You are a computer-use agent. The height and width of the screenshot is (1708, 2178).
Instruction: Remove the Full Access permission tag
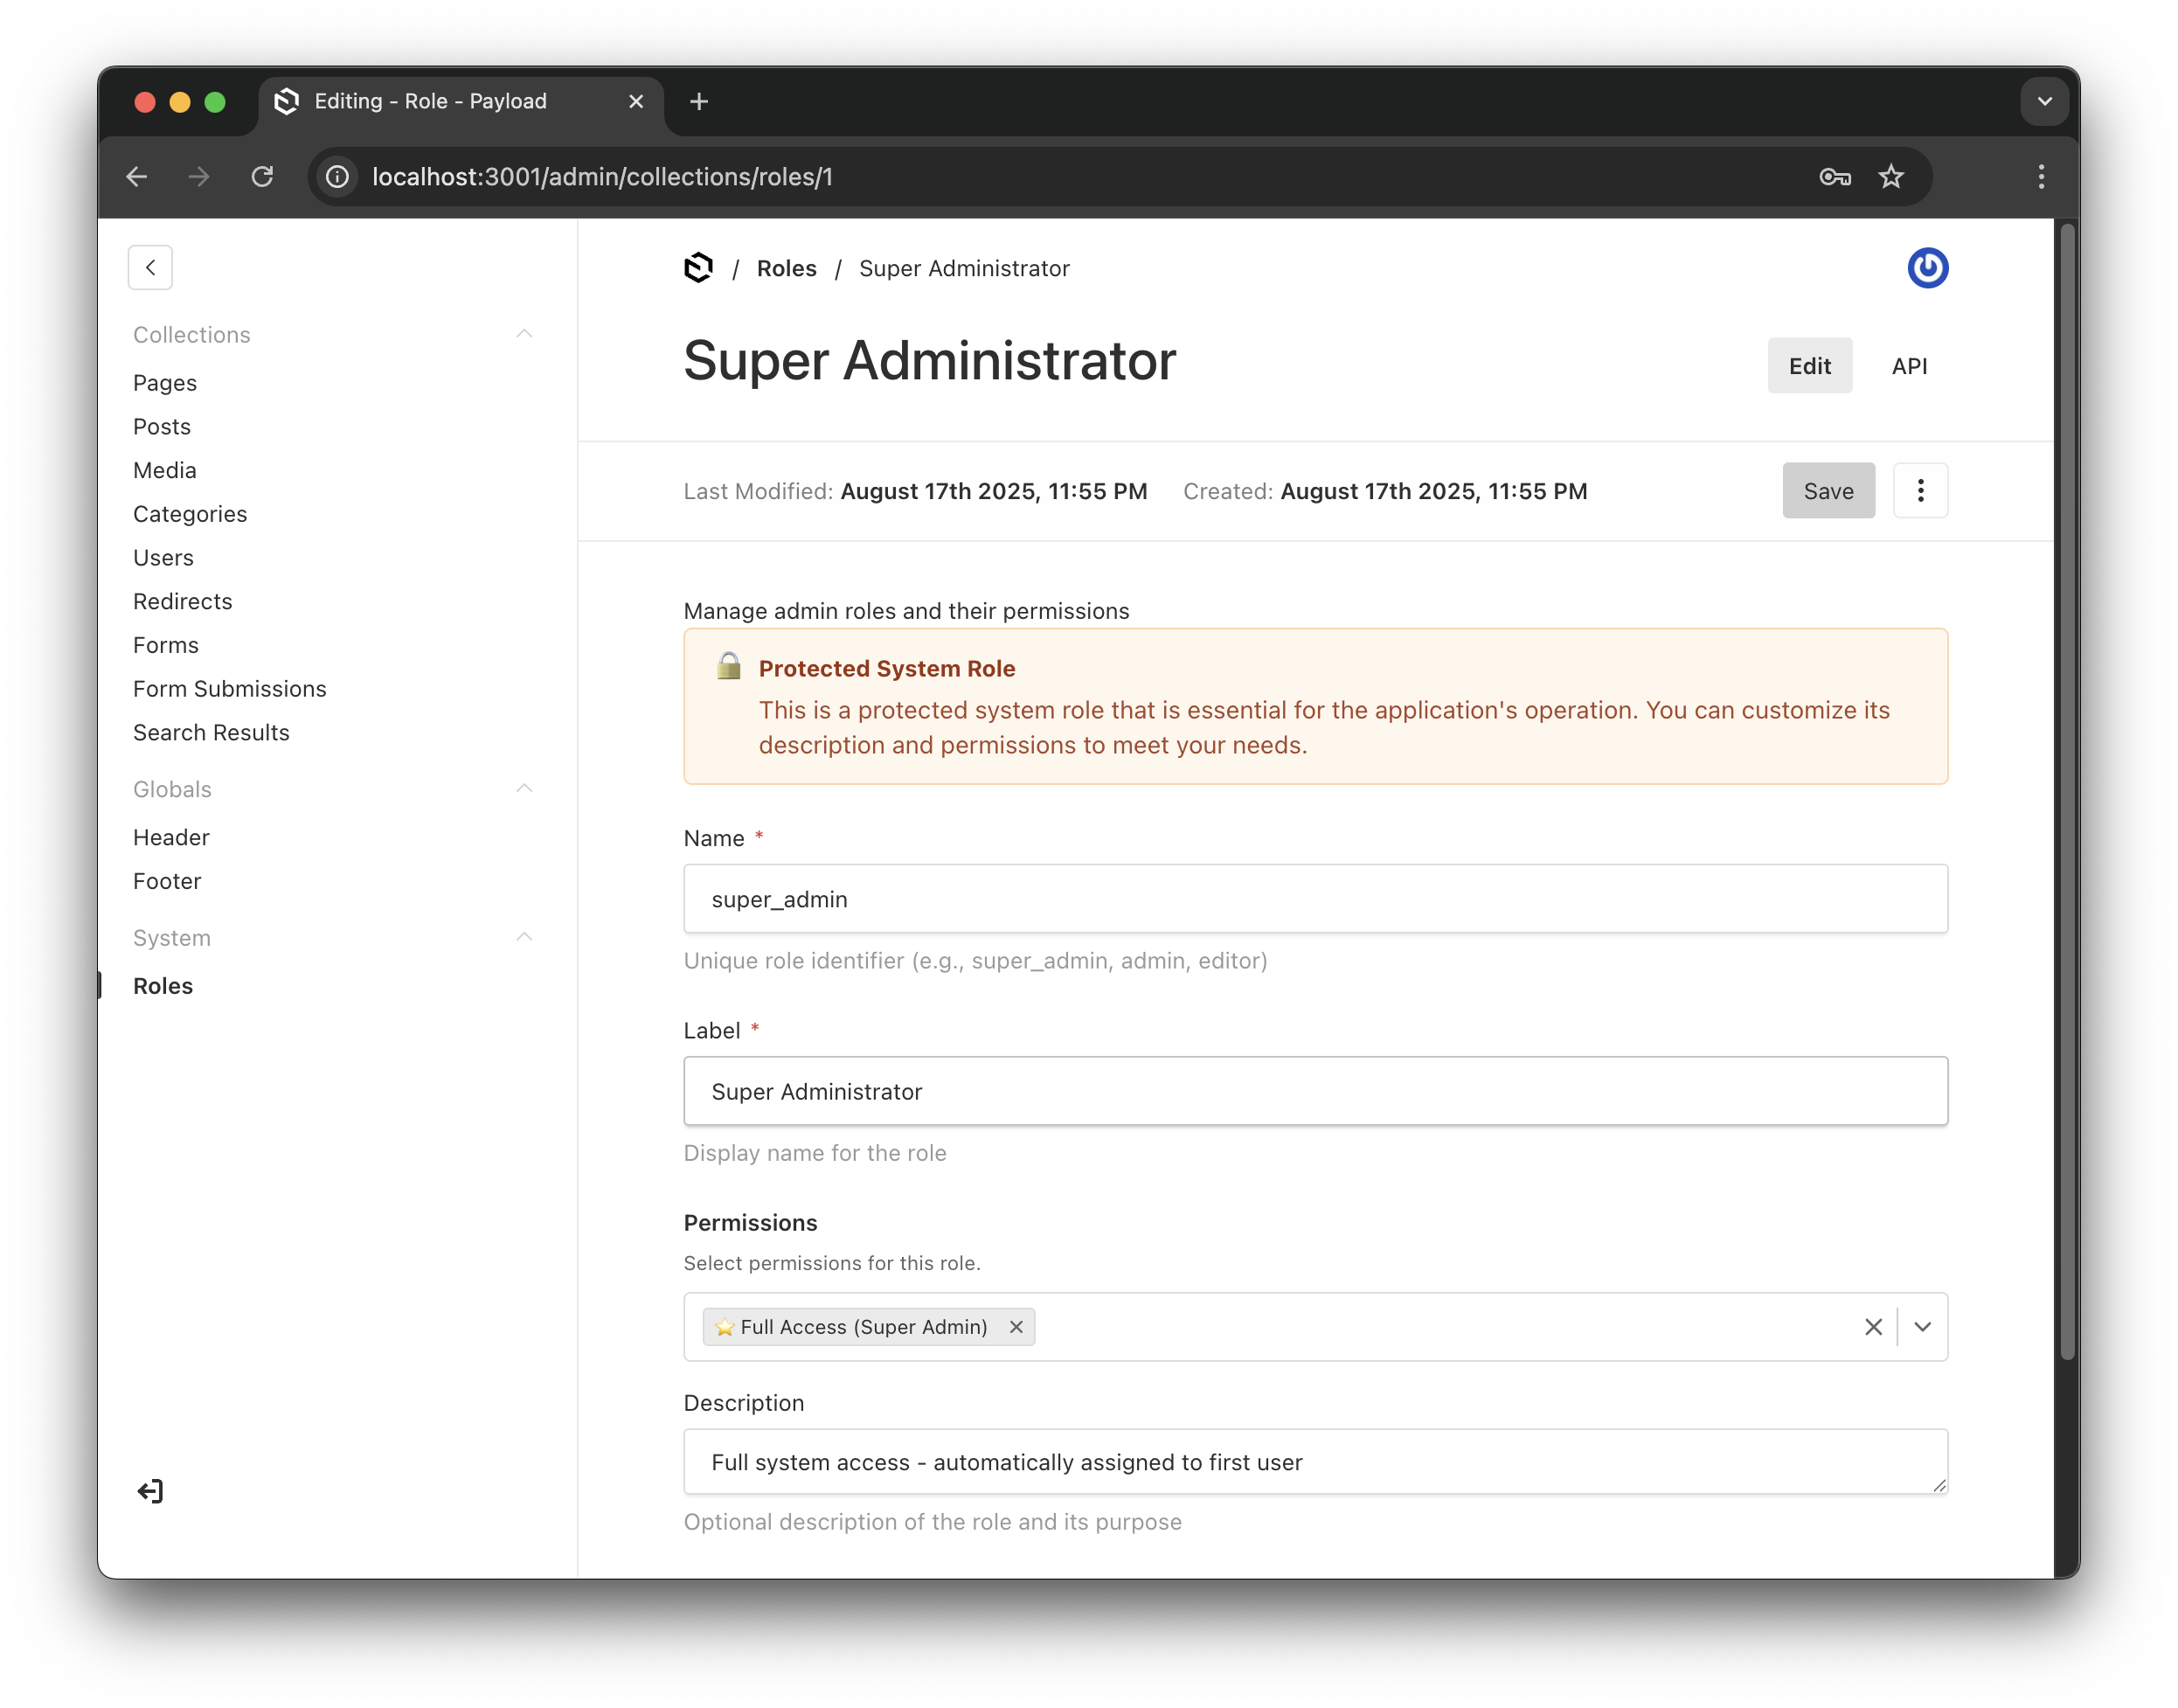coord(1015,1327)
